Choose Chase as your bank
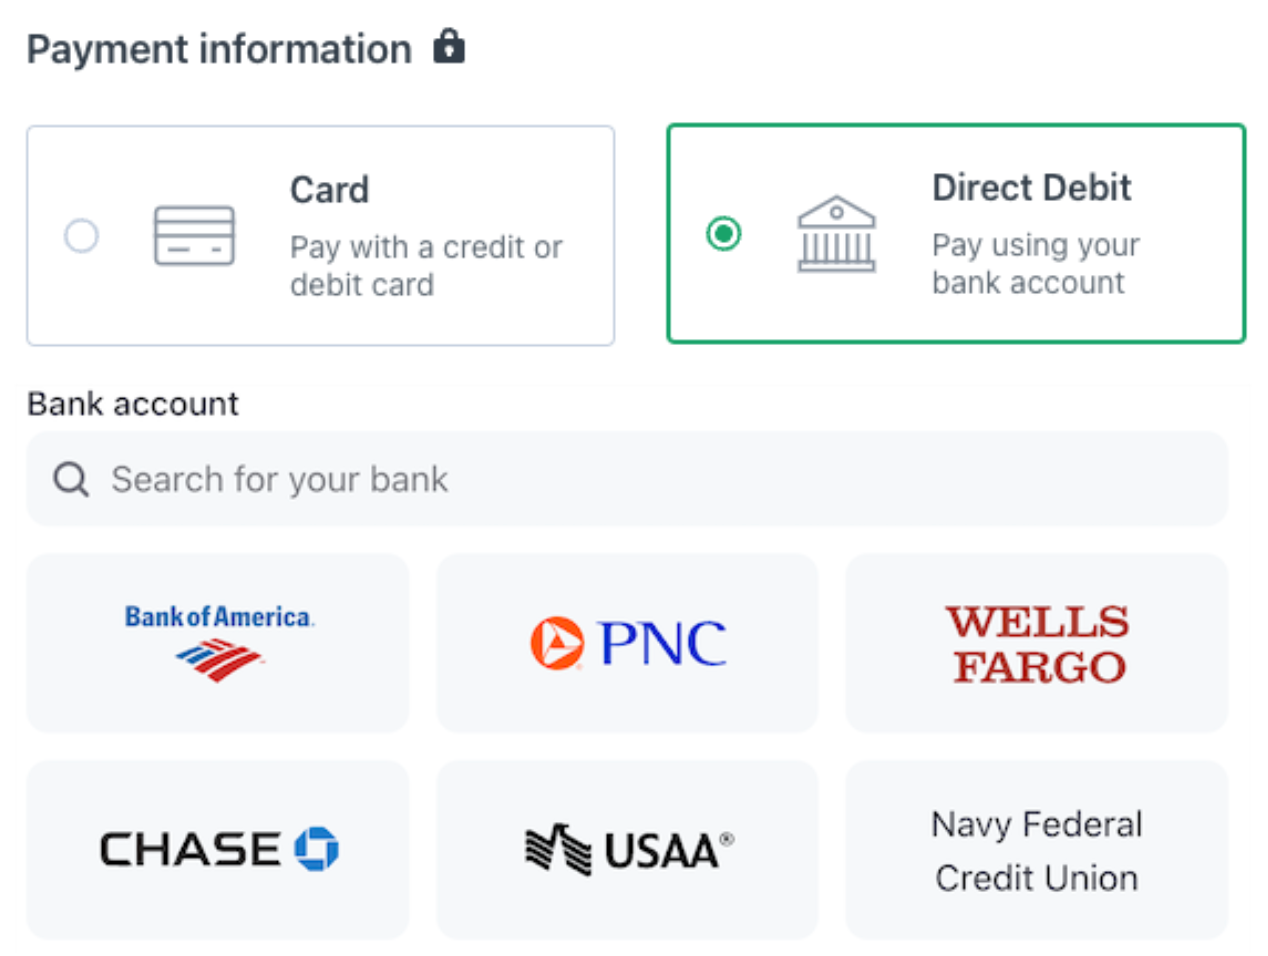Image resolution: width=1268 pixels, height=956 pixels. click(x=218, y=849)
